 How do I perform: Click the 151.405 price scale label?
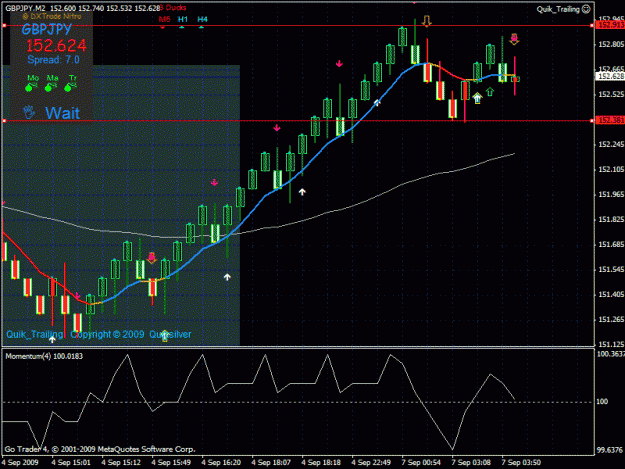611,294
